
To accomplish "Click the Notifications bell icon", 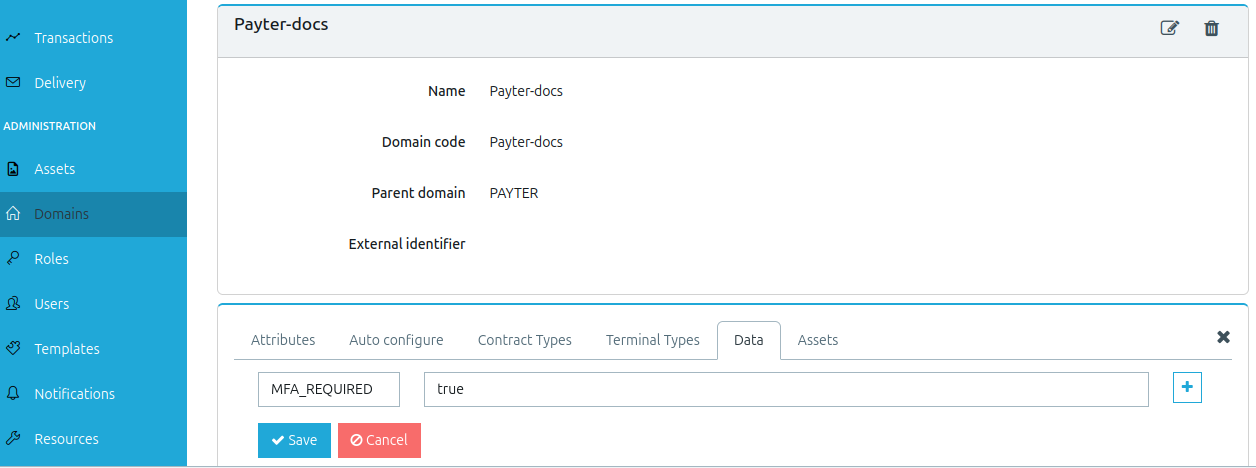I will [13, 394].
